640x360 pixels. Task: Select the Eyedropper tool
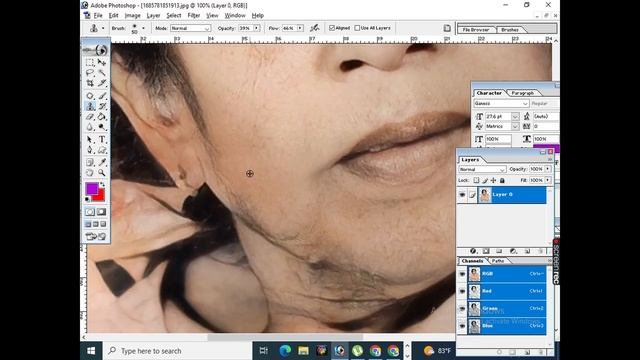[x=102, y=162]
